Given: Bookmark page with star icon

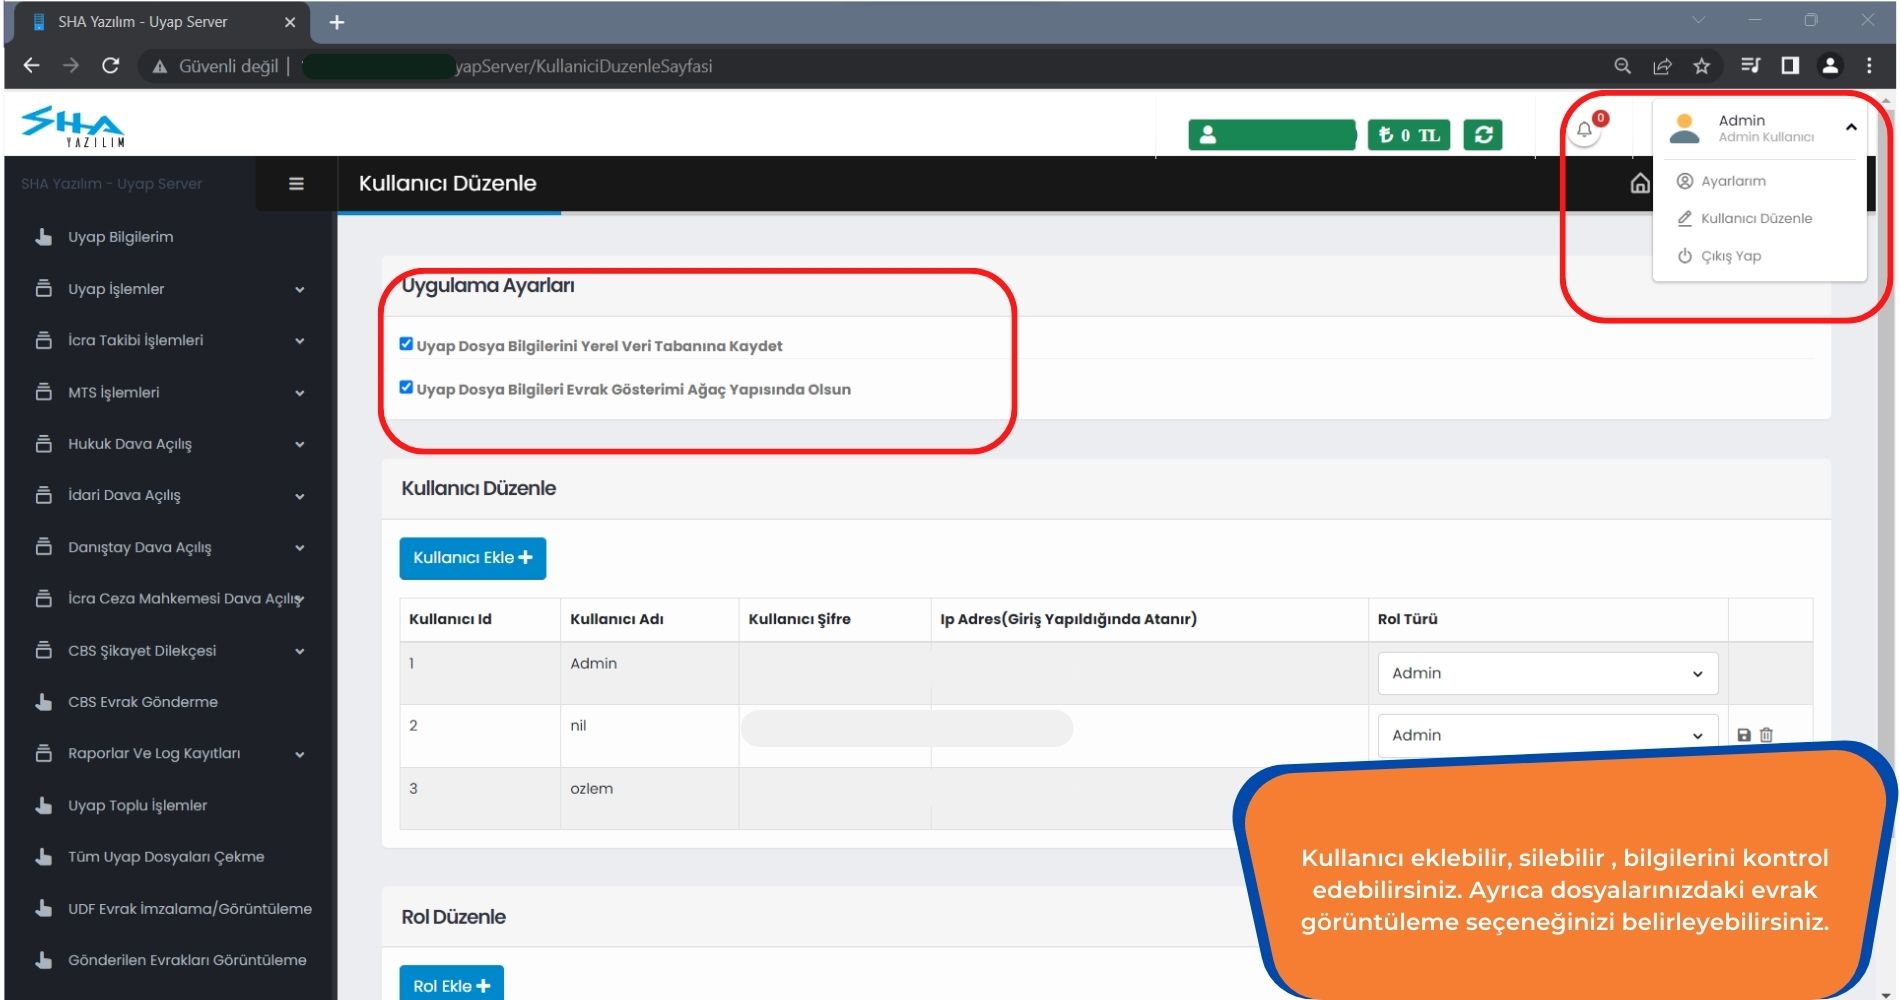Looking at the screenshot, I should (x=1701, y=66).
